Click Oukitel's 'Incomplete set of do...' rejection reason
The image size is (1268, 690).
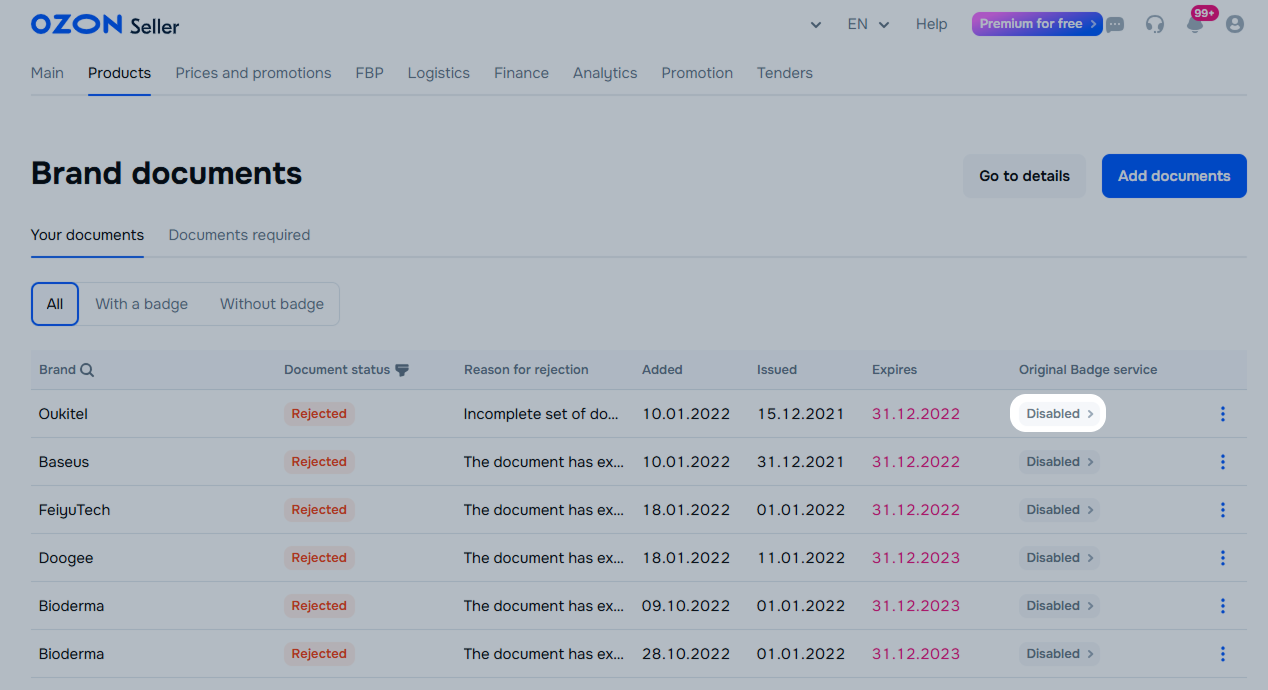click(x=541, y=414)
